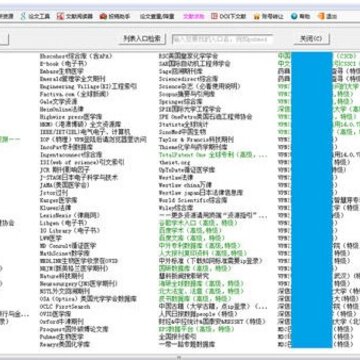Select Statista全球统计 entry
This screenshot has height=360, width=360.
pyautogui.click(x=183, y=124)
